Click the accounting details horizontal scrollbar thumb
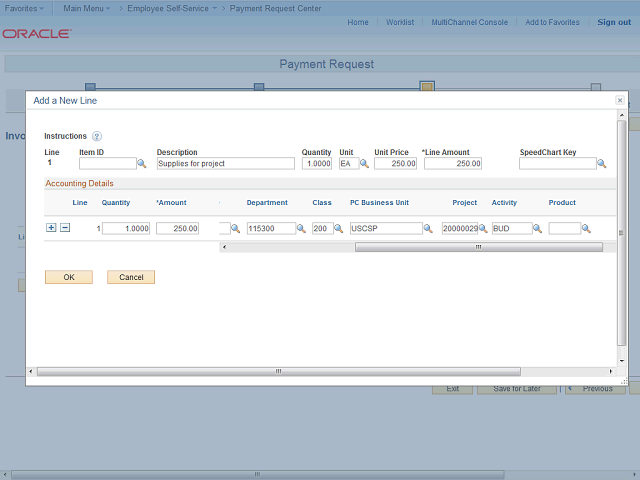This screenshot has width=640, height=480. [x=477, y=247]
